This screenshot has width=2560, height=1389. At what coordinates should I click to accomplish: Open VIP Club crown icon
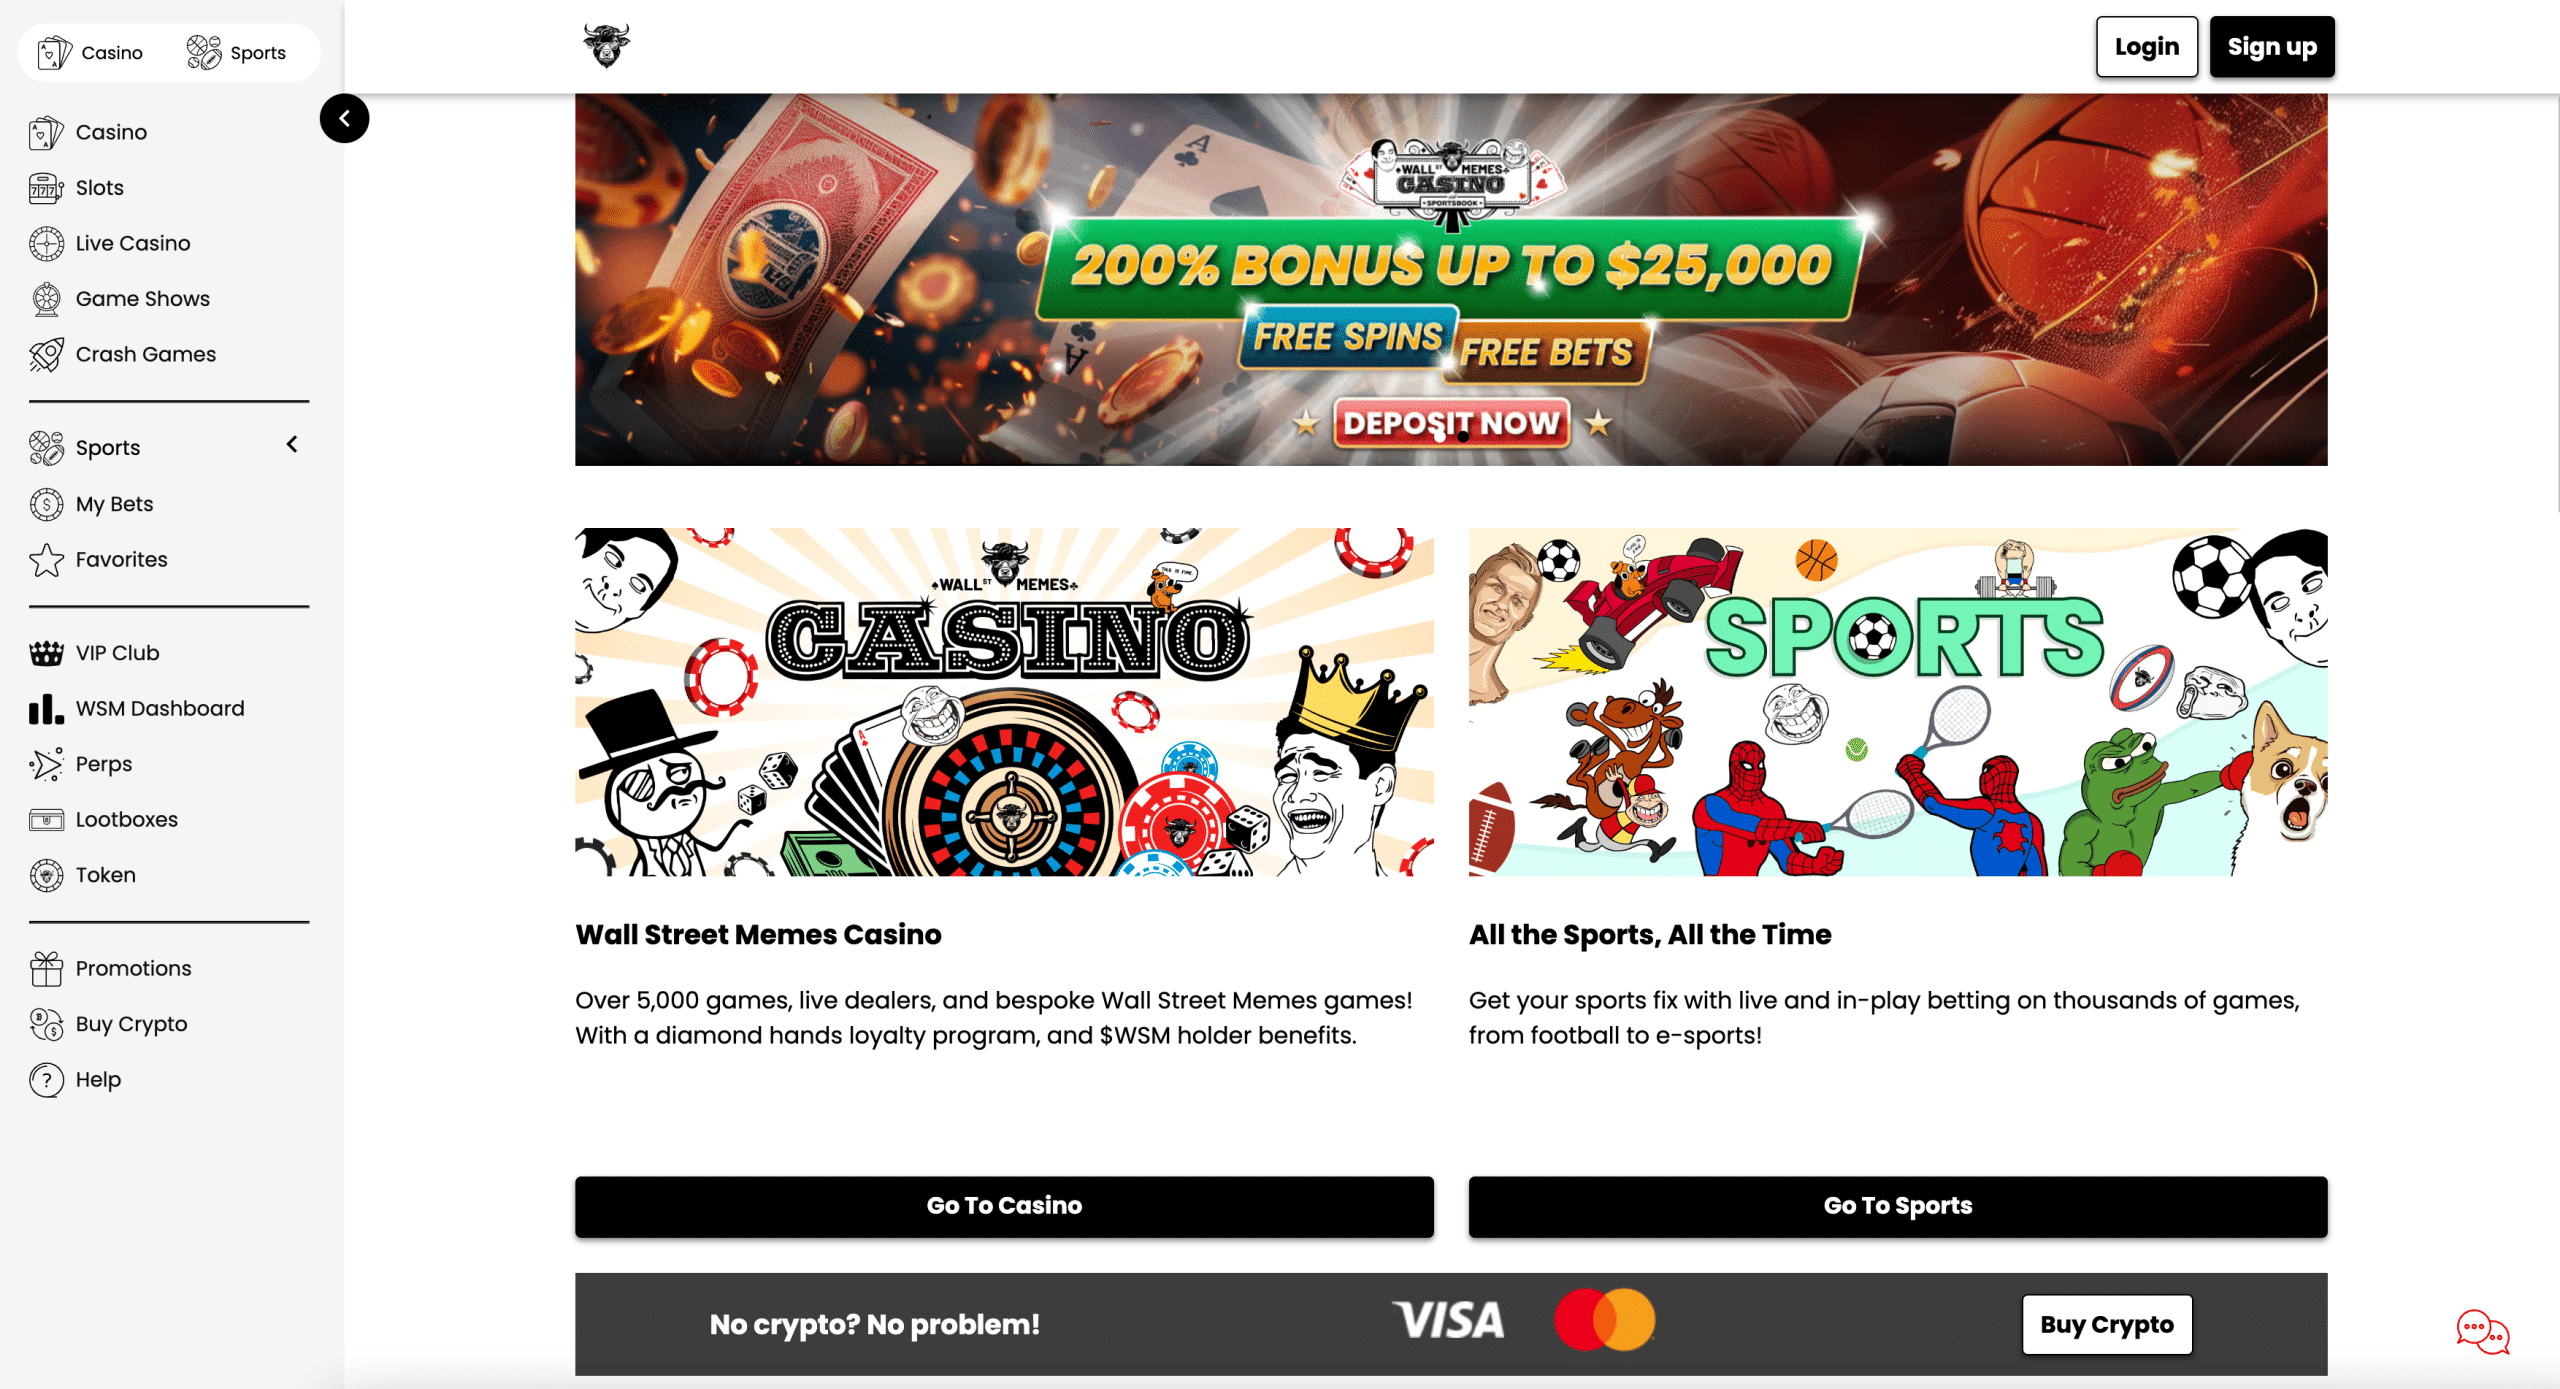pyautogui.click(x=46, y=653)
